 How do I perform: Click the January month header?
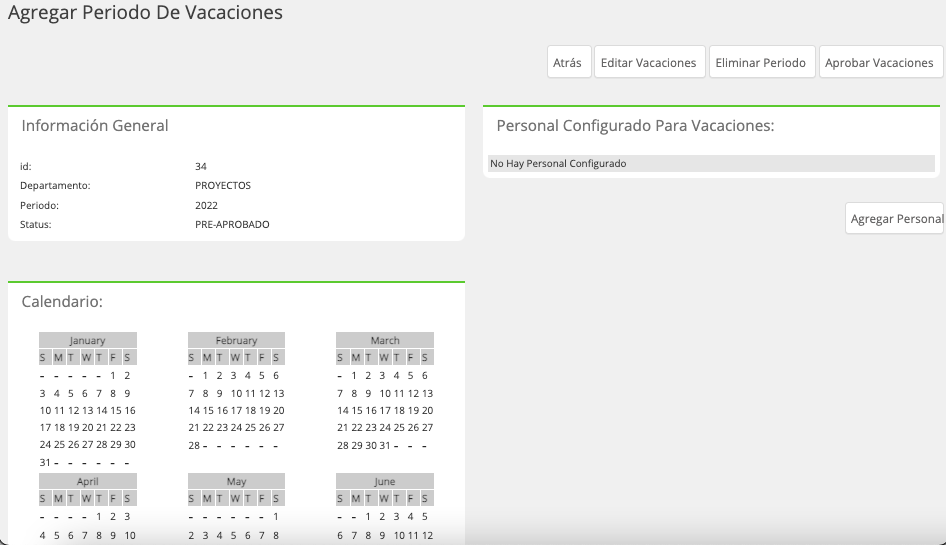[87, 340]
